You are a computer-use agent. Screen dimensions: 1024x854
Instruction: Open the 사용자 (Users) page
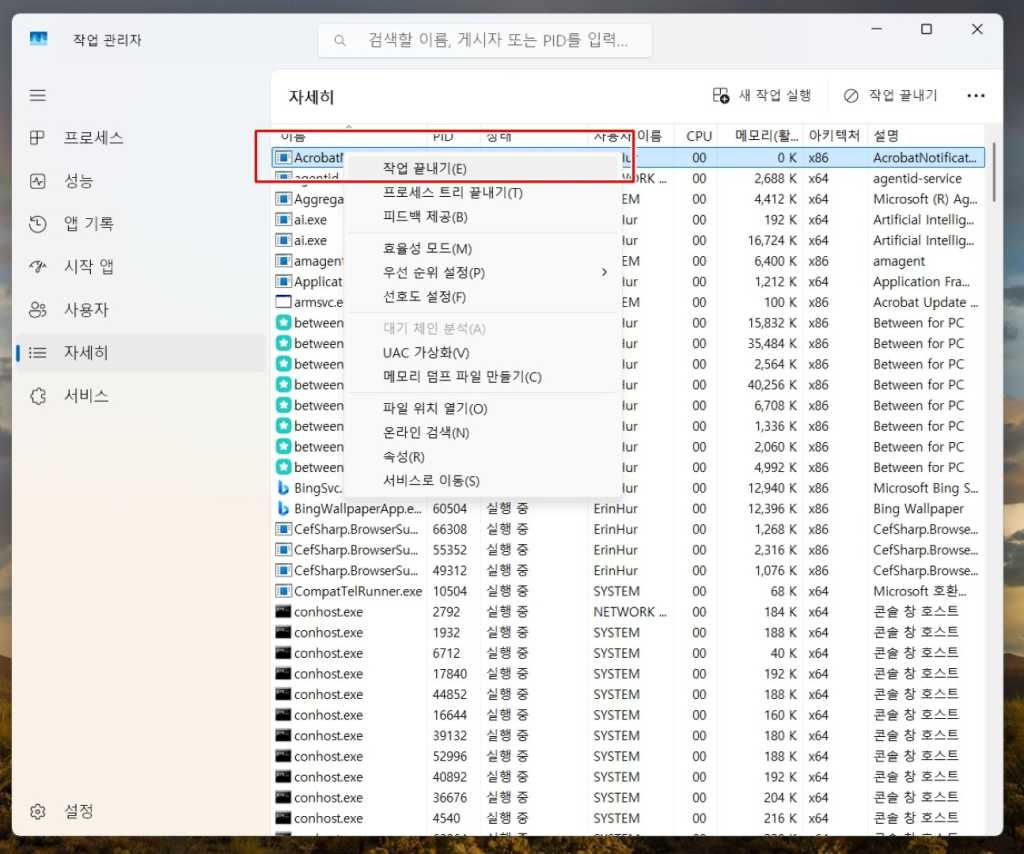(87, 309)
